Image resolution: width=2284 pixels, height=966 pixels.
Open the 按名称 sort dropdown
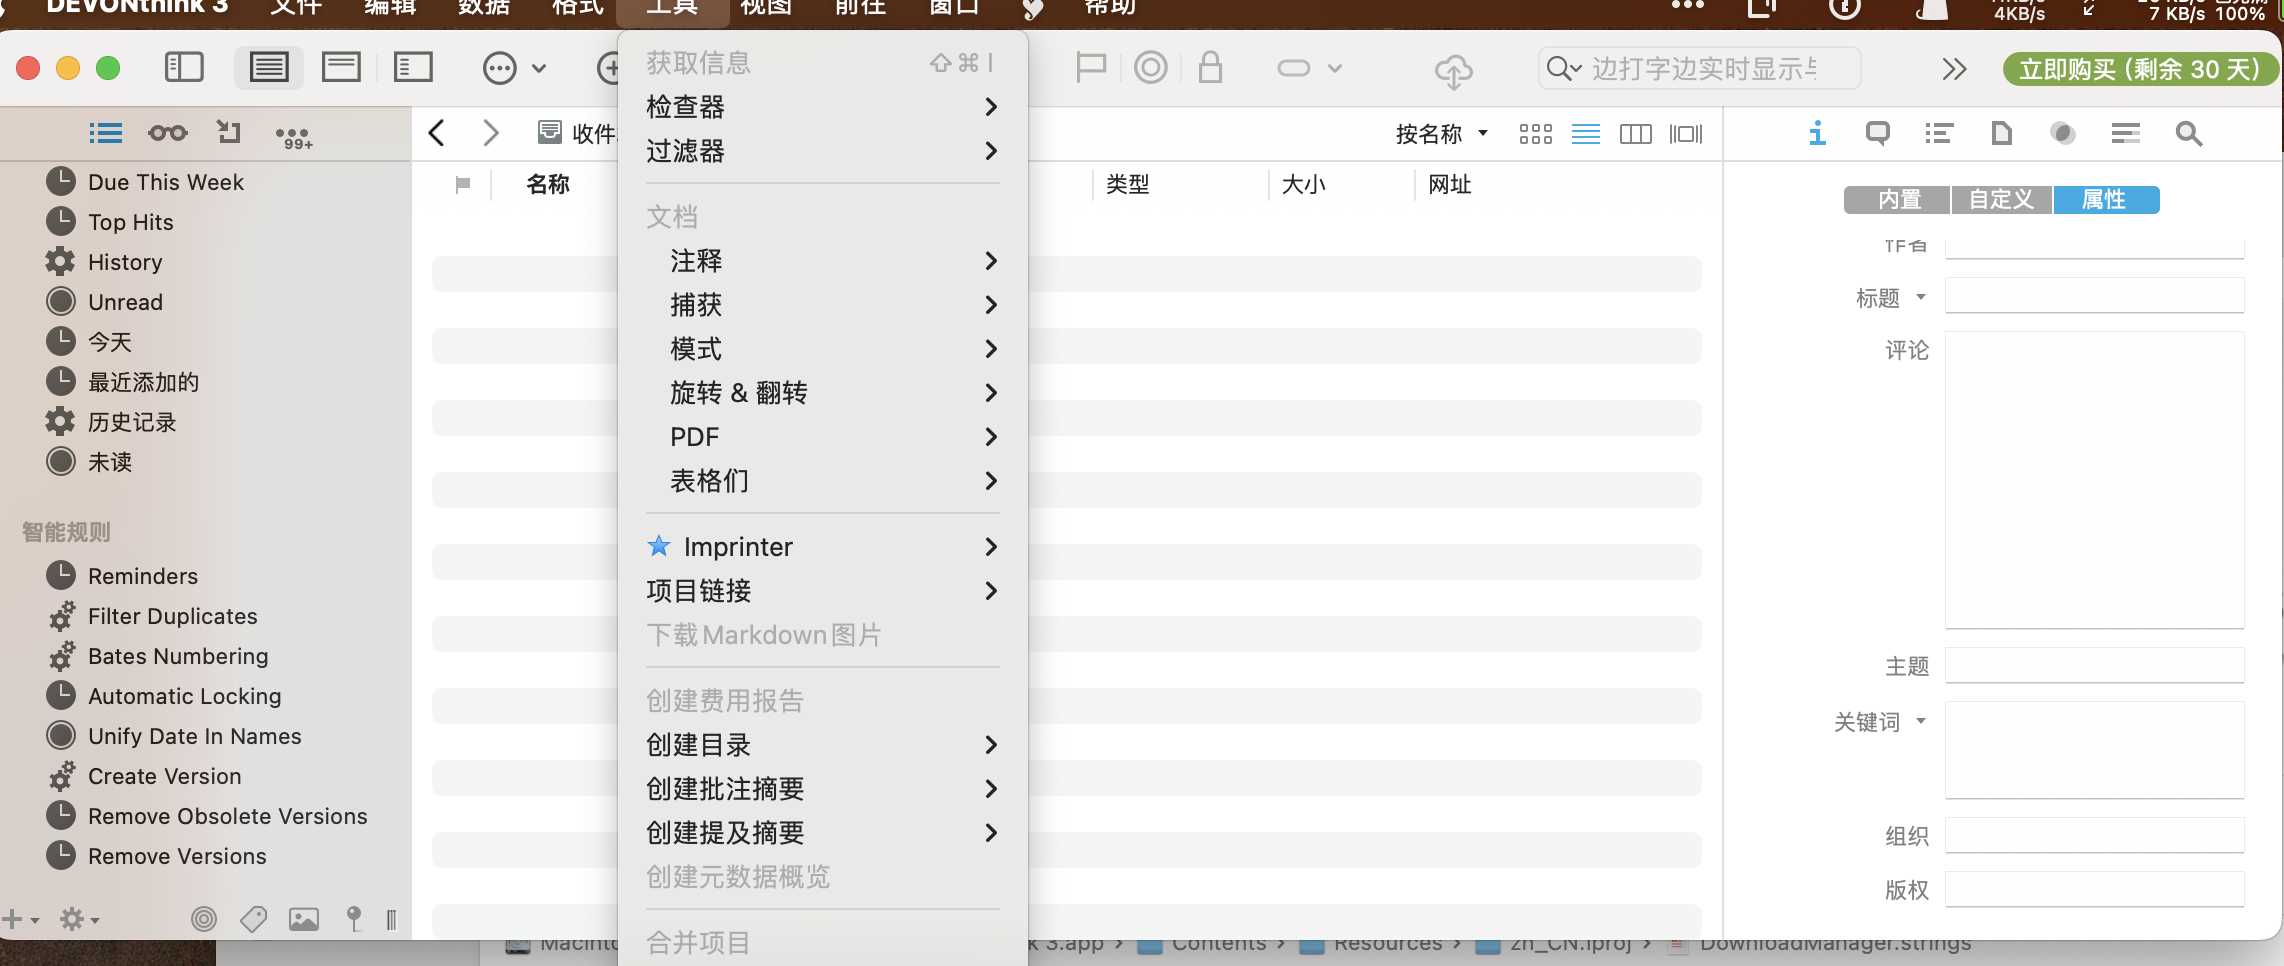pyautogui.click(x=1441, y=134)
